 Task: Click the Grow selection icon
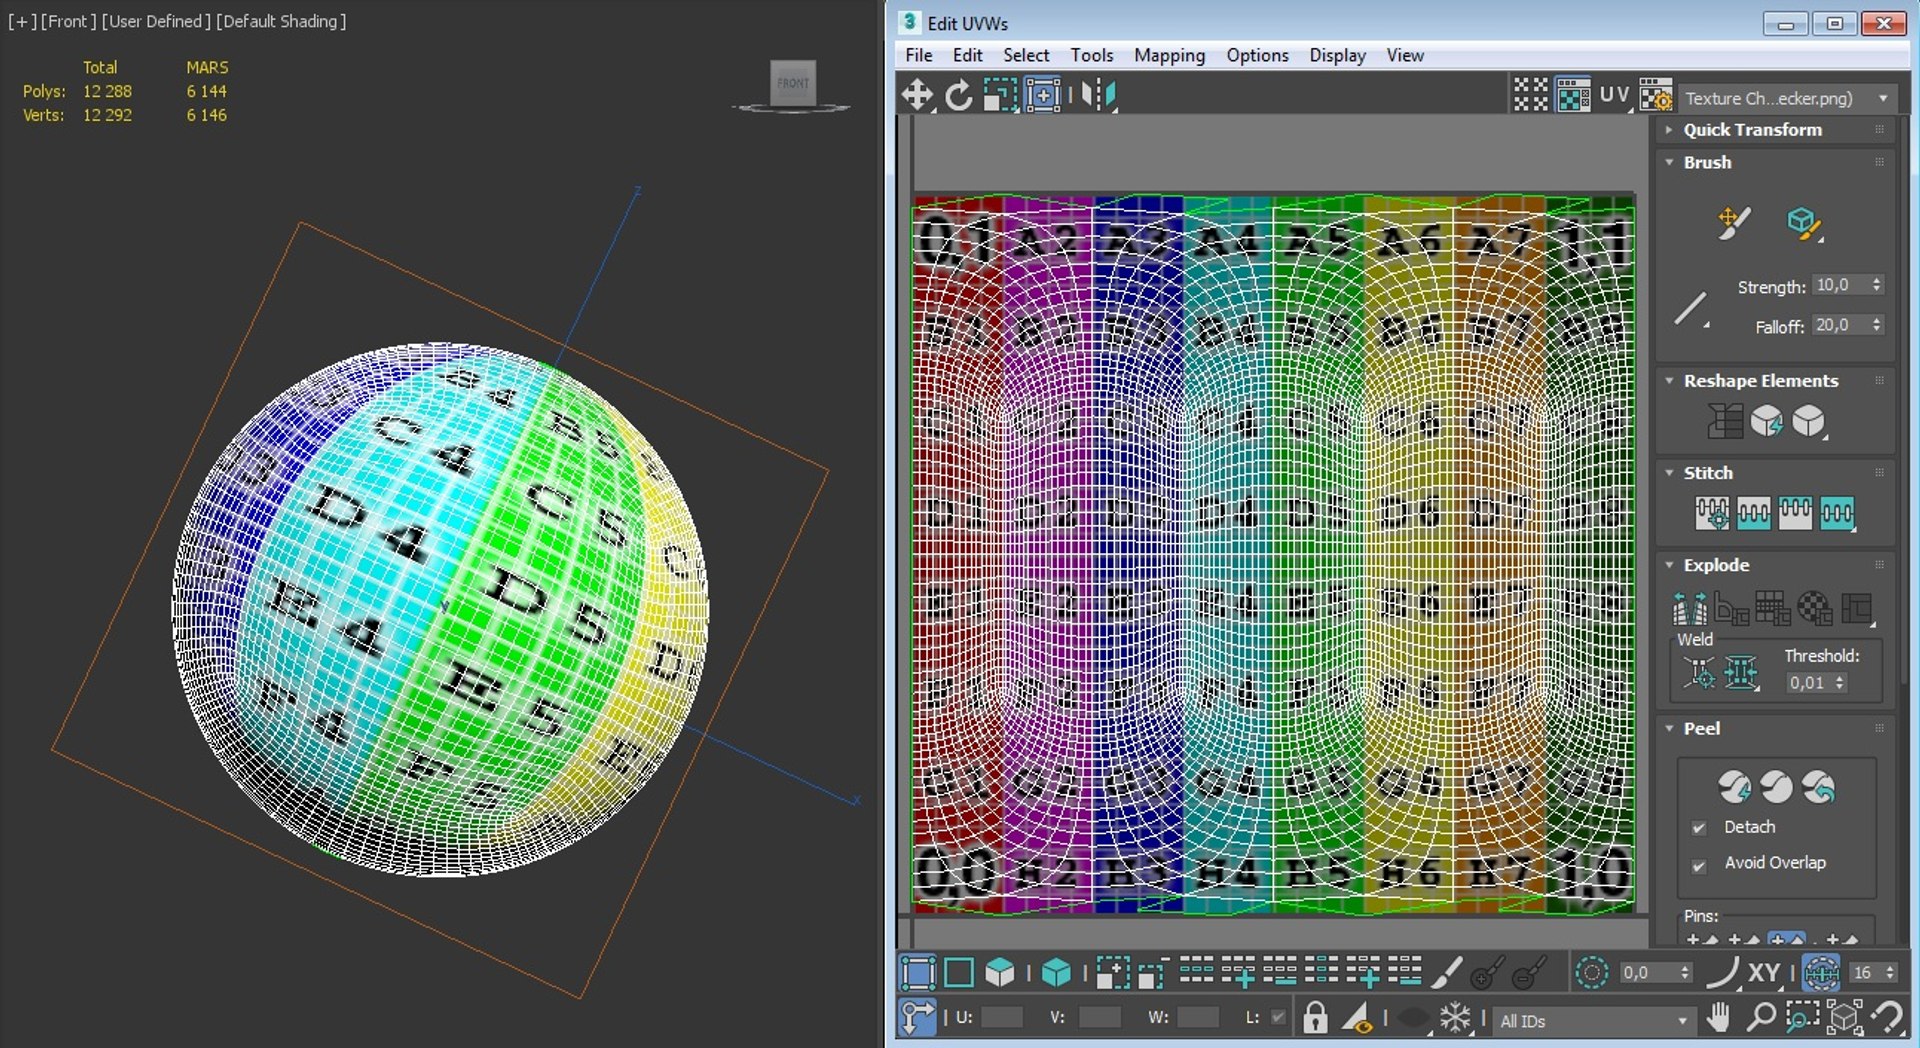click(1112, 972)
